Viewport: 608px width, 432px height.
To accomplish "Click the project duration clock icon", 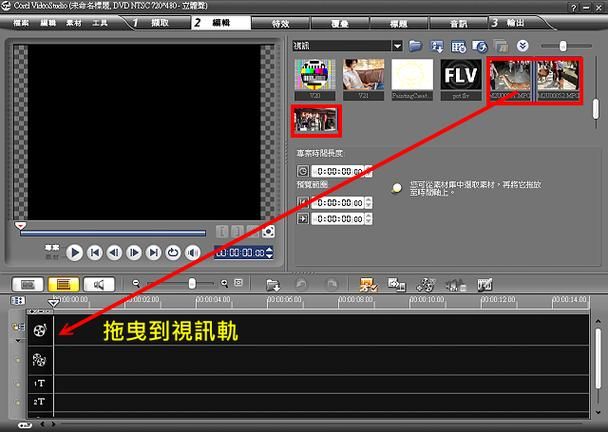I will click(x=302, y=171).
